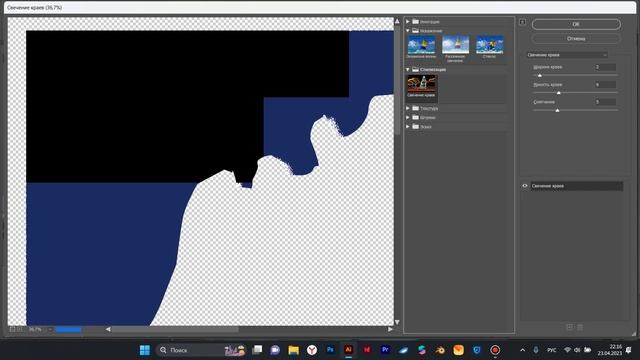The image size is (640, 360).
Task: Open InDesign from the taskbar
Action: pos(367,350)
